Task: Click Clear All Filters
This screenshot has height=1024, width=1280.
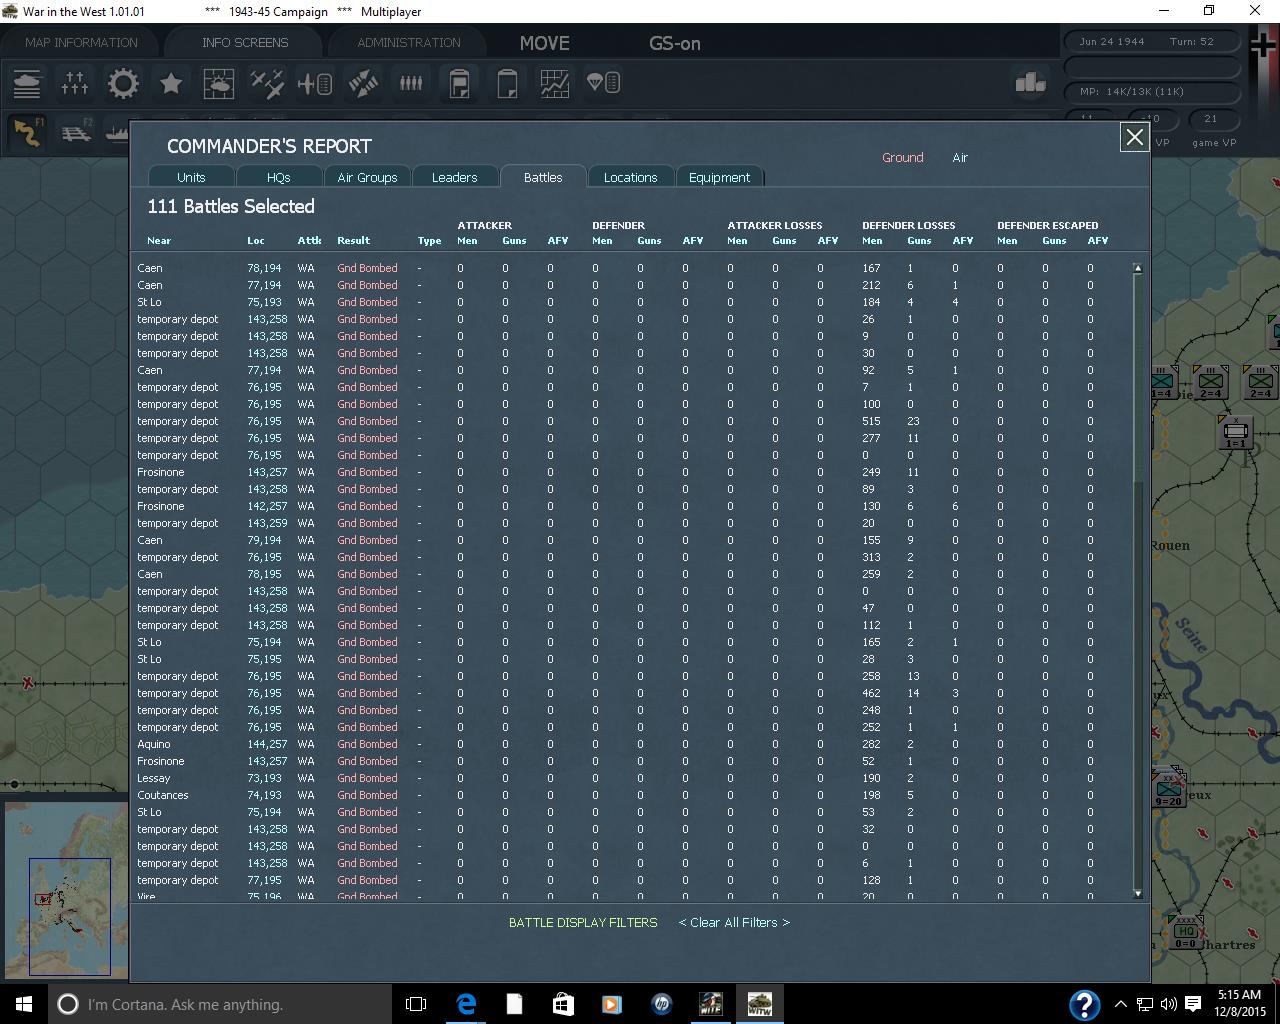Action: click(734, 922)
